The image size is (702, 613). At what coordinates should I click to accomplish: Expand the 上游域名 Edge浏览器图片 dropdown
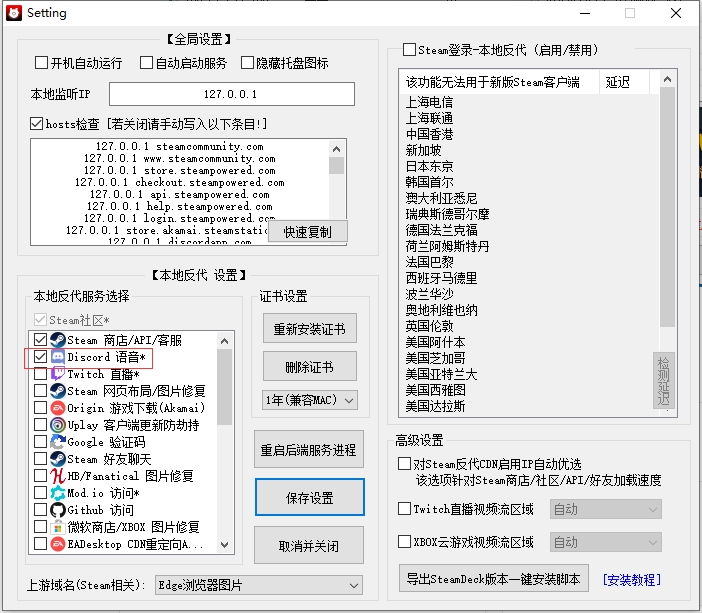(x=258, y=585)
